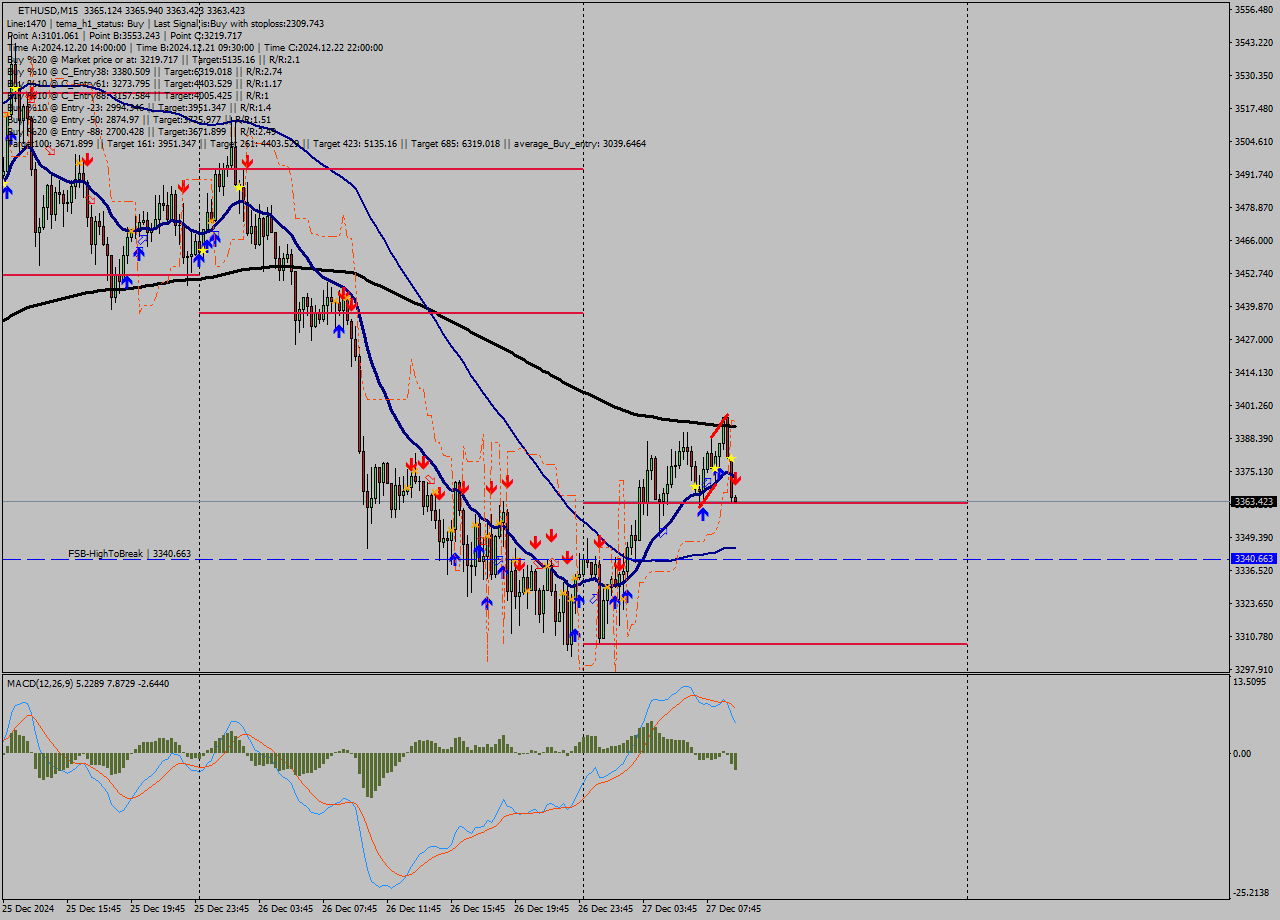Click price scale value 3375.130
1280x920 pixels.
1253,472
